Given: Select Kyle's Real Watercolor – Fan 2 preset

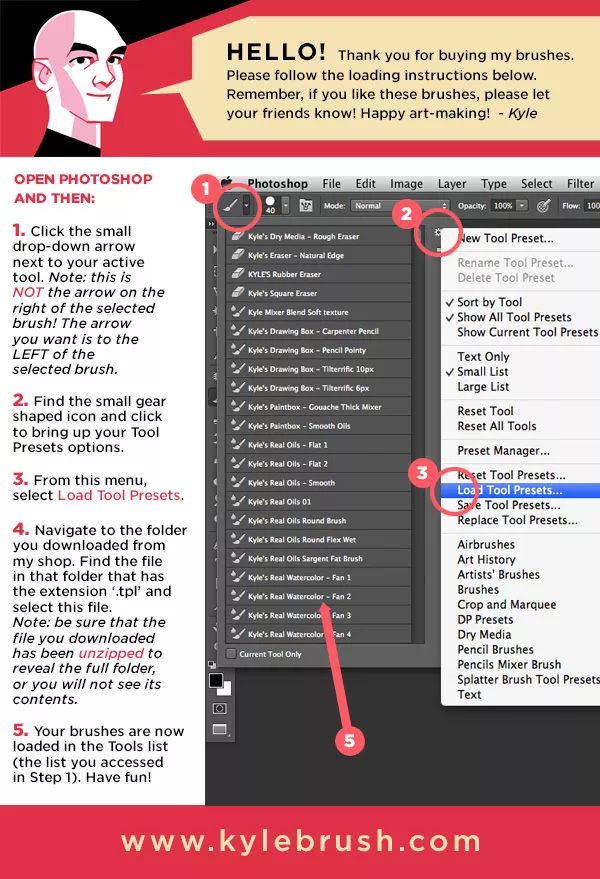Looking at the screenshot, I should [x=319, y=596].
